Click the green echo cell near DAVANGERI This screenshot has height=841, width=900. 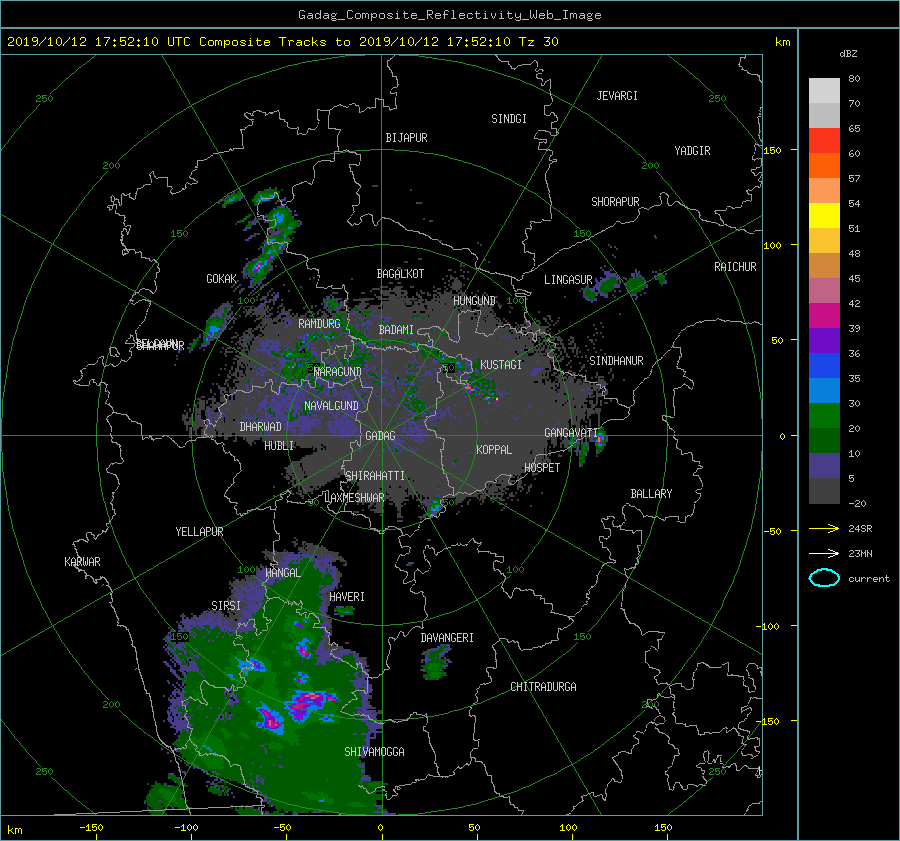436,662
